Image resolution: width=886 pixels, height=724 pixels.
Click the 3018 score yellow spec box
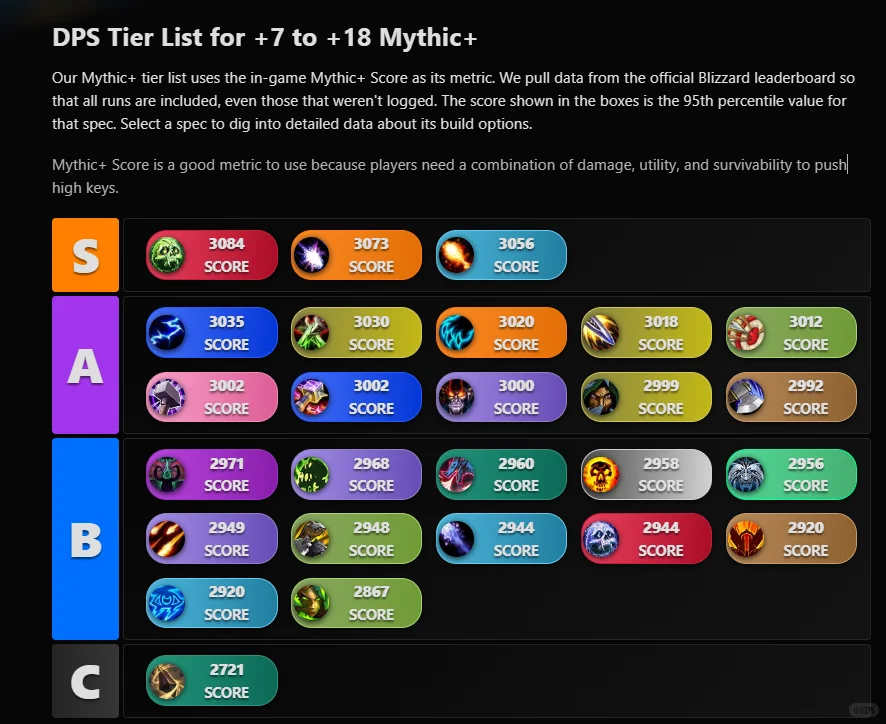tap(646, 332)
